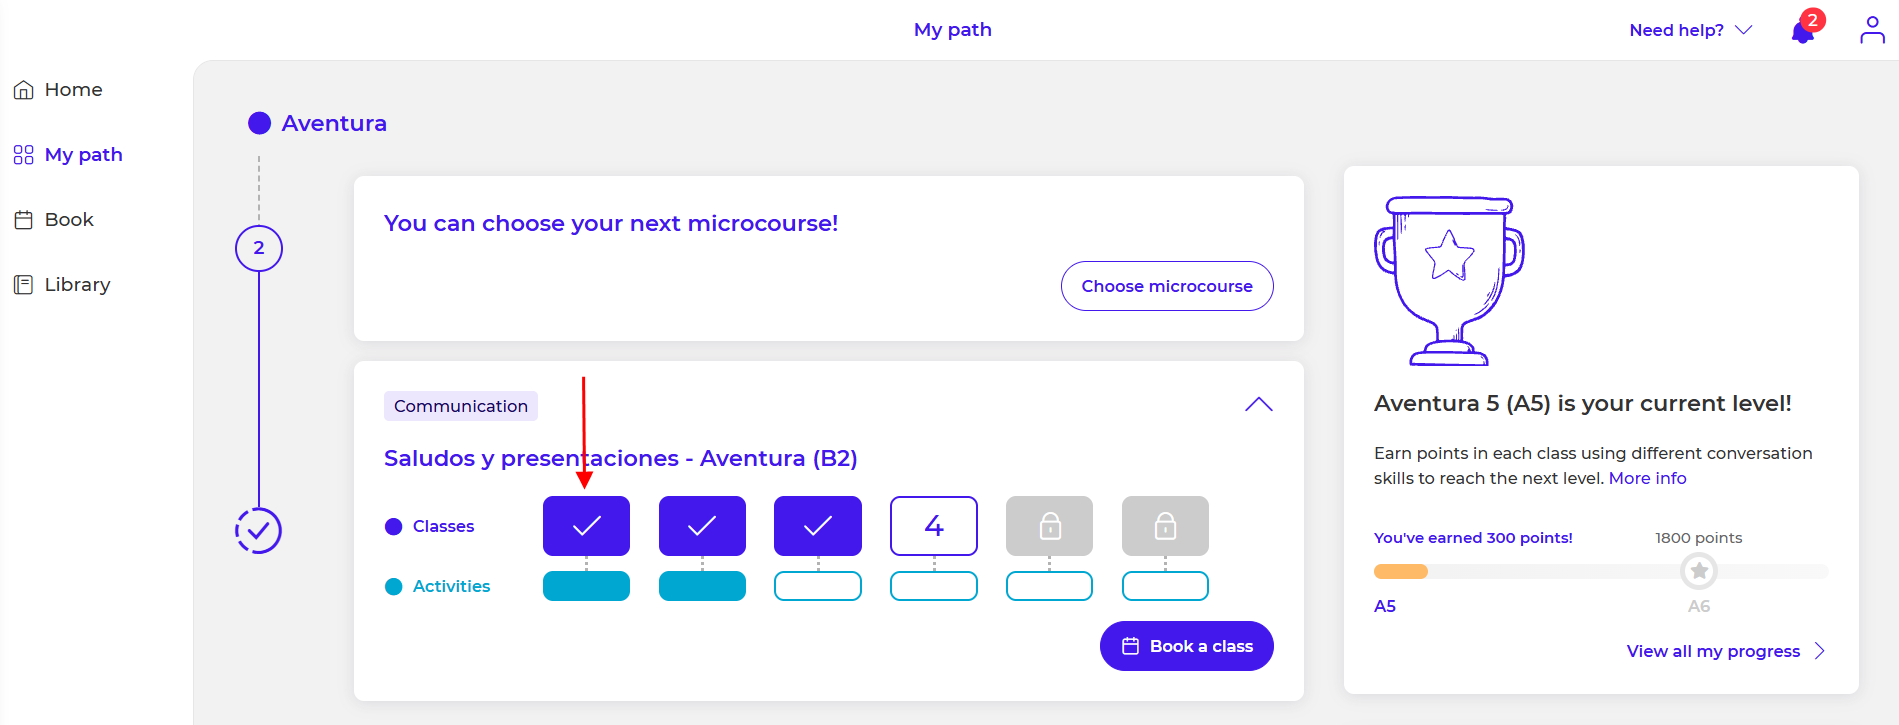Click the Choose microcourse button
The image size is (1899, 725).
(x=1167, y=286)
